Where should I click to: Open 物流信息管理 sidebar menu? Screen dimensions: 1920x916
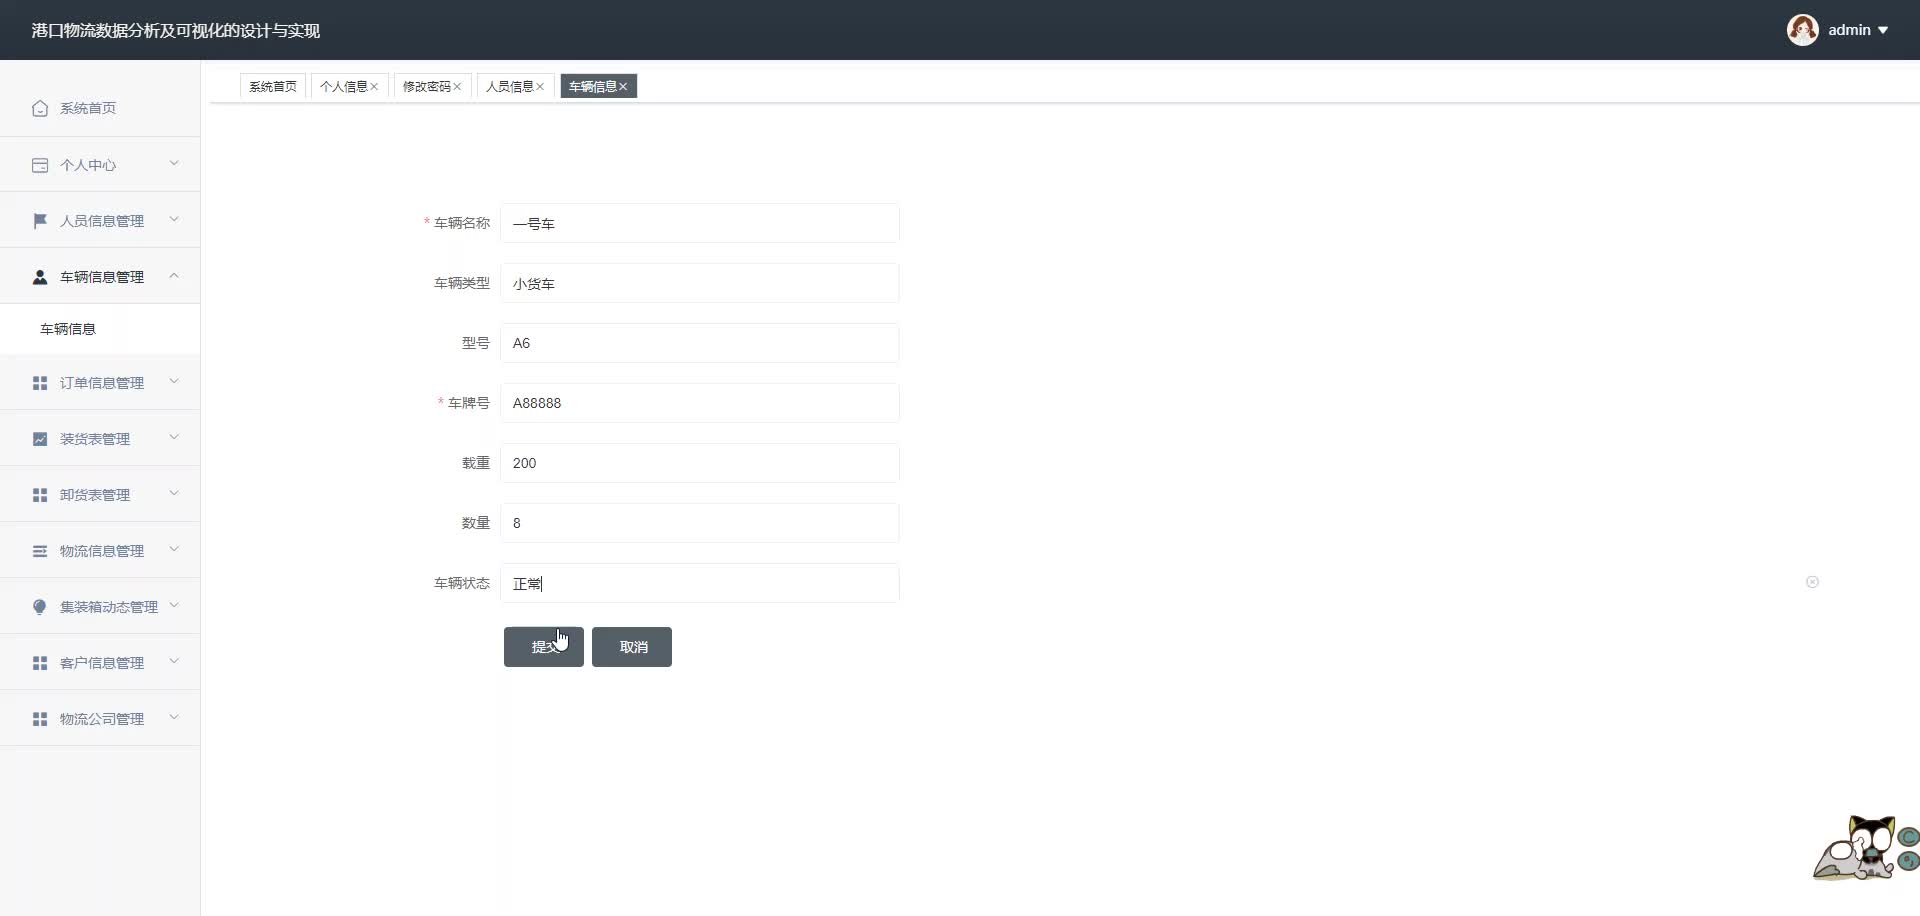point(100,551)
